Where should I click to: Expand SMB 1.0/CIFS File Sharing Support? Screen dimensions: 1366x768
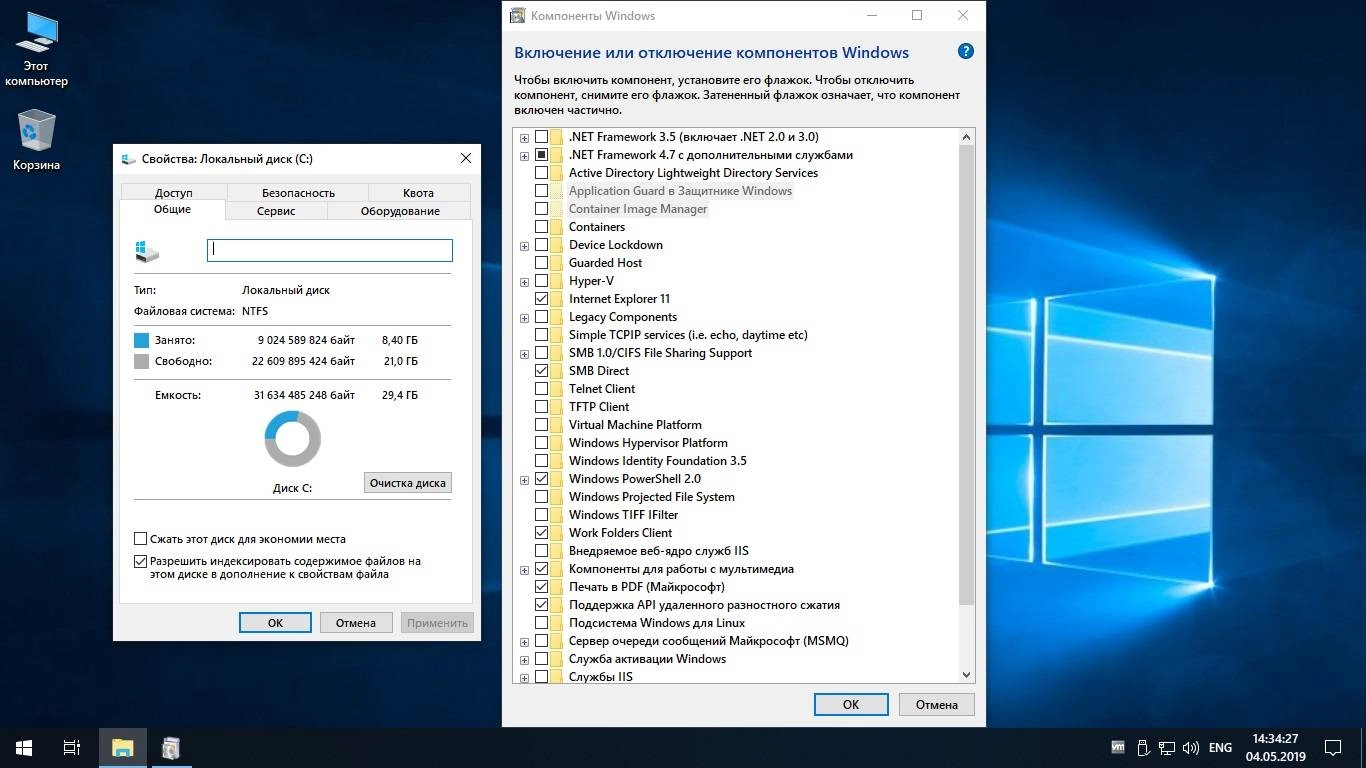(x=524, y=354)
